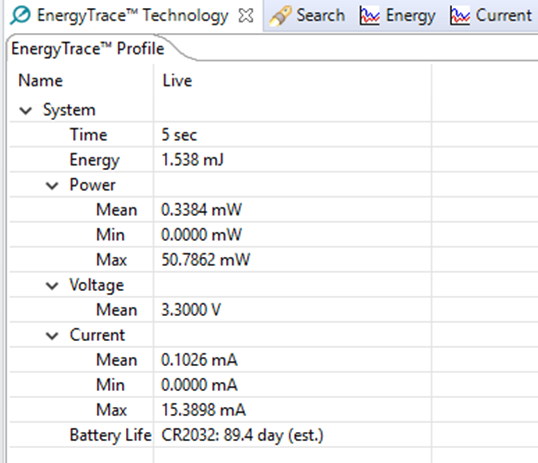Switch to the Search tab
Screen dimensions: 538x463
tap(320, 15)
